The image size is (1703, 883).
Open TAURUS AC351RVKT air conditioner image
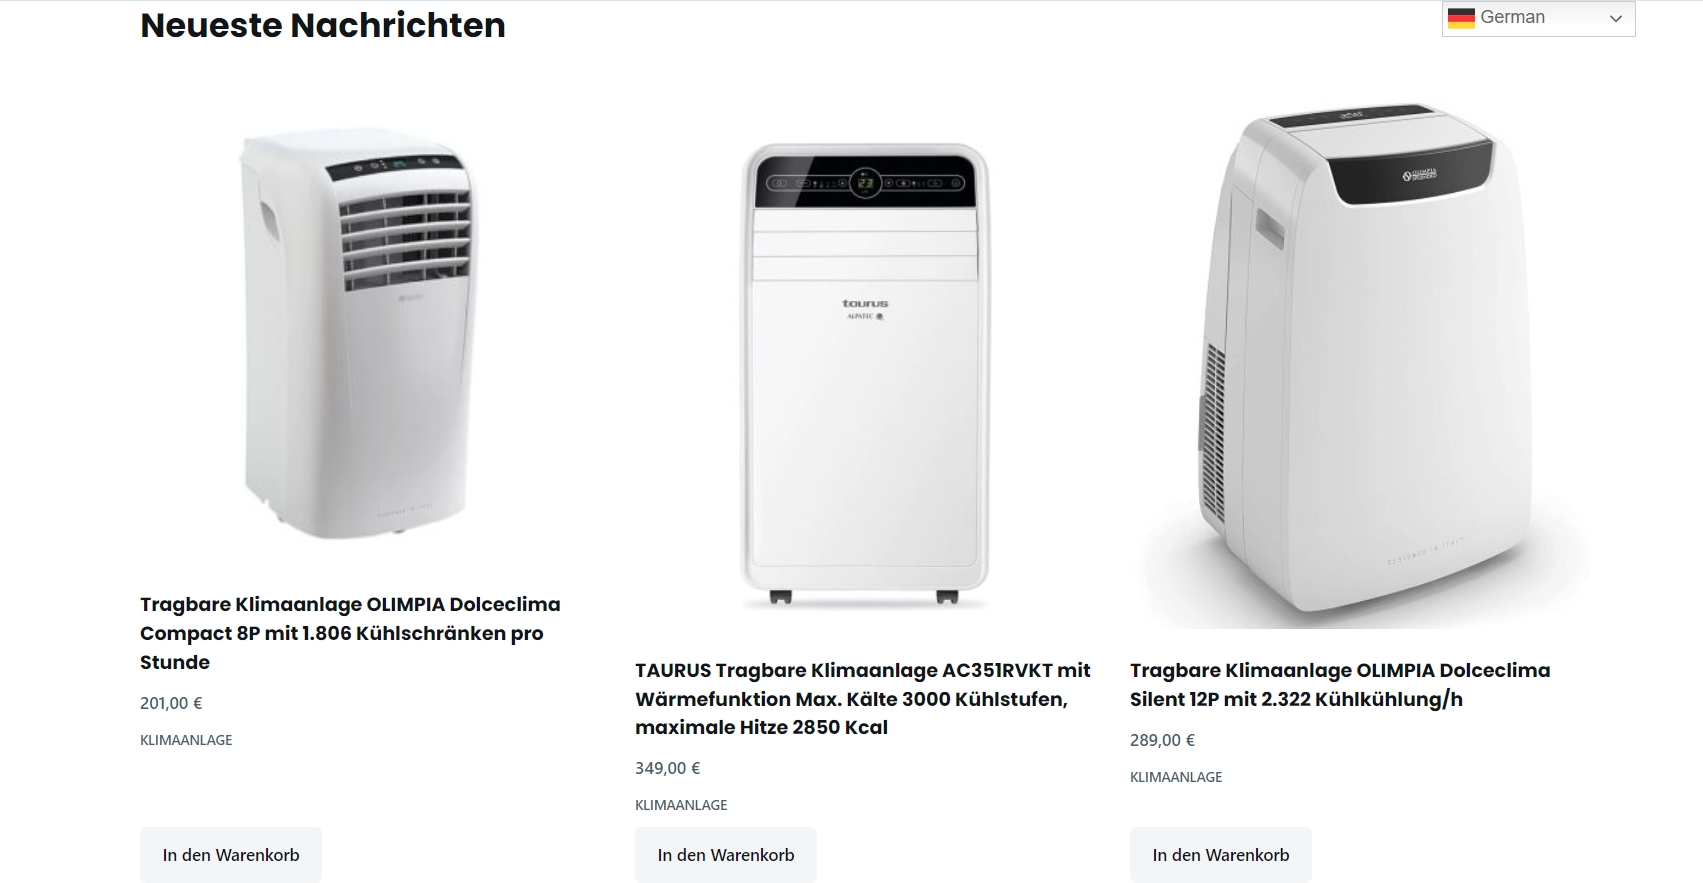[x=865, y=375]
